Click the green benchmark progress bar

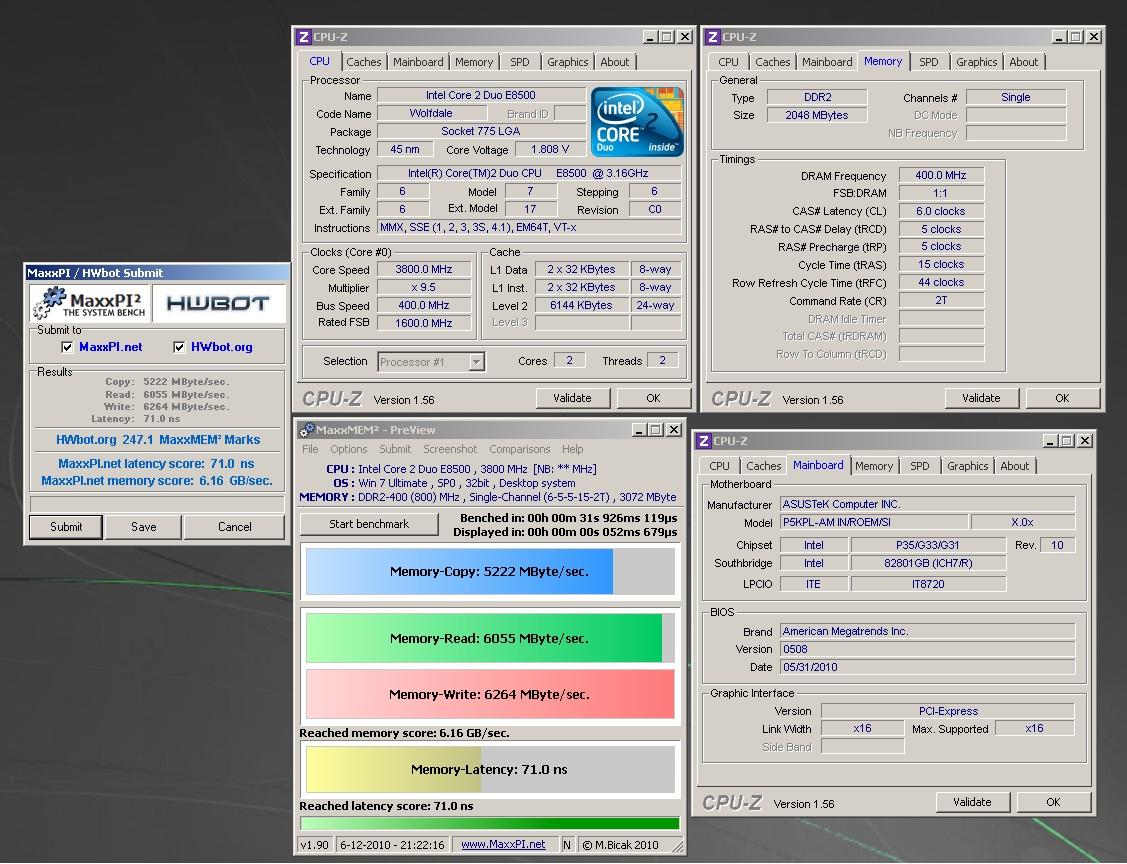[x=490, y=824]
